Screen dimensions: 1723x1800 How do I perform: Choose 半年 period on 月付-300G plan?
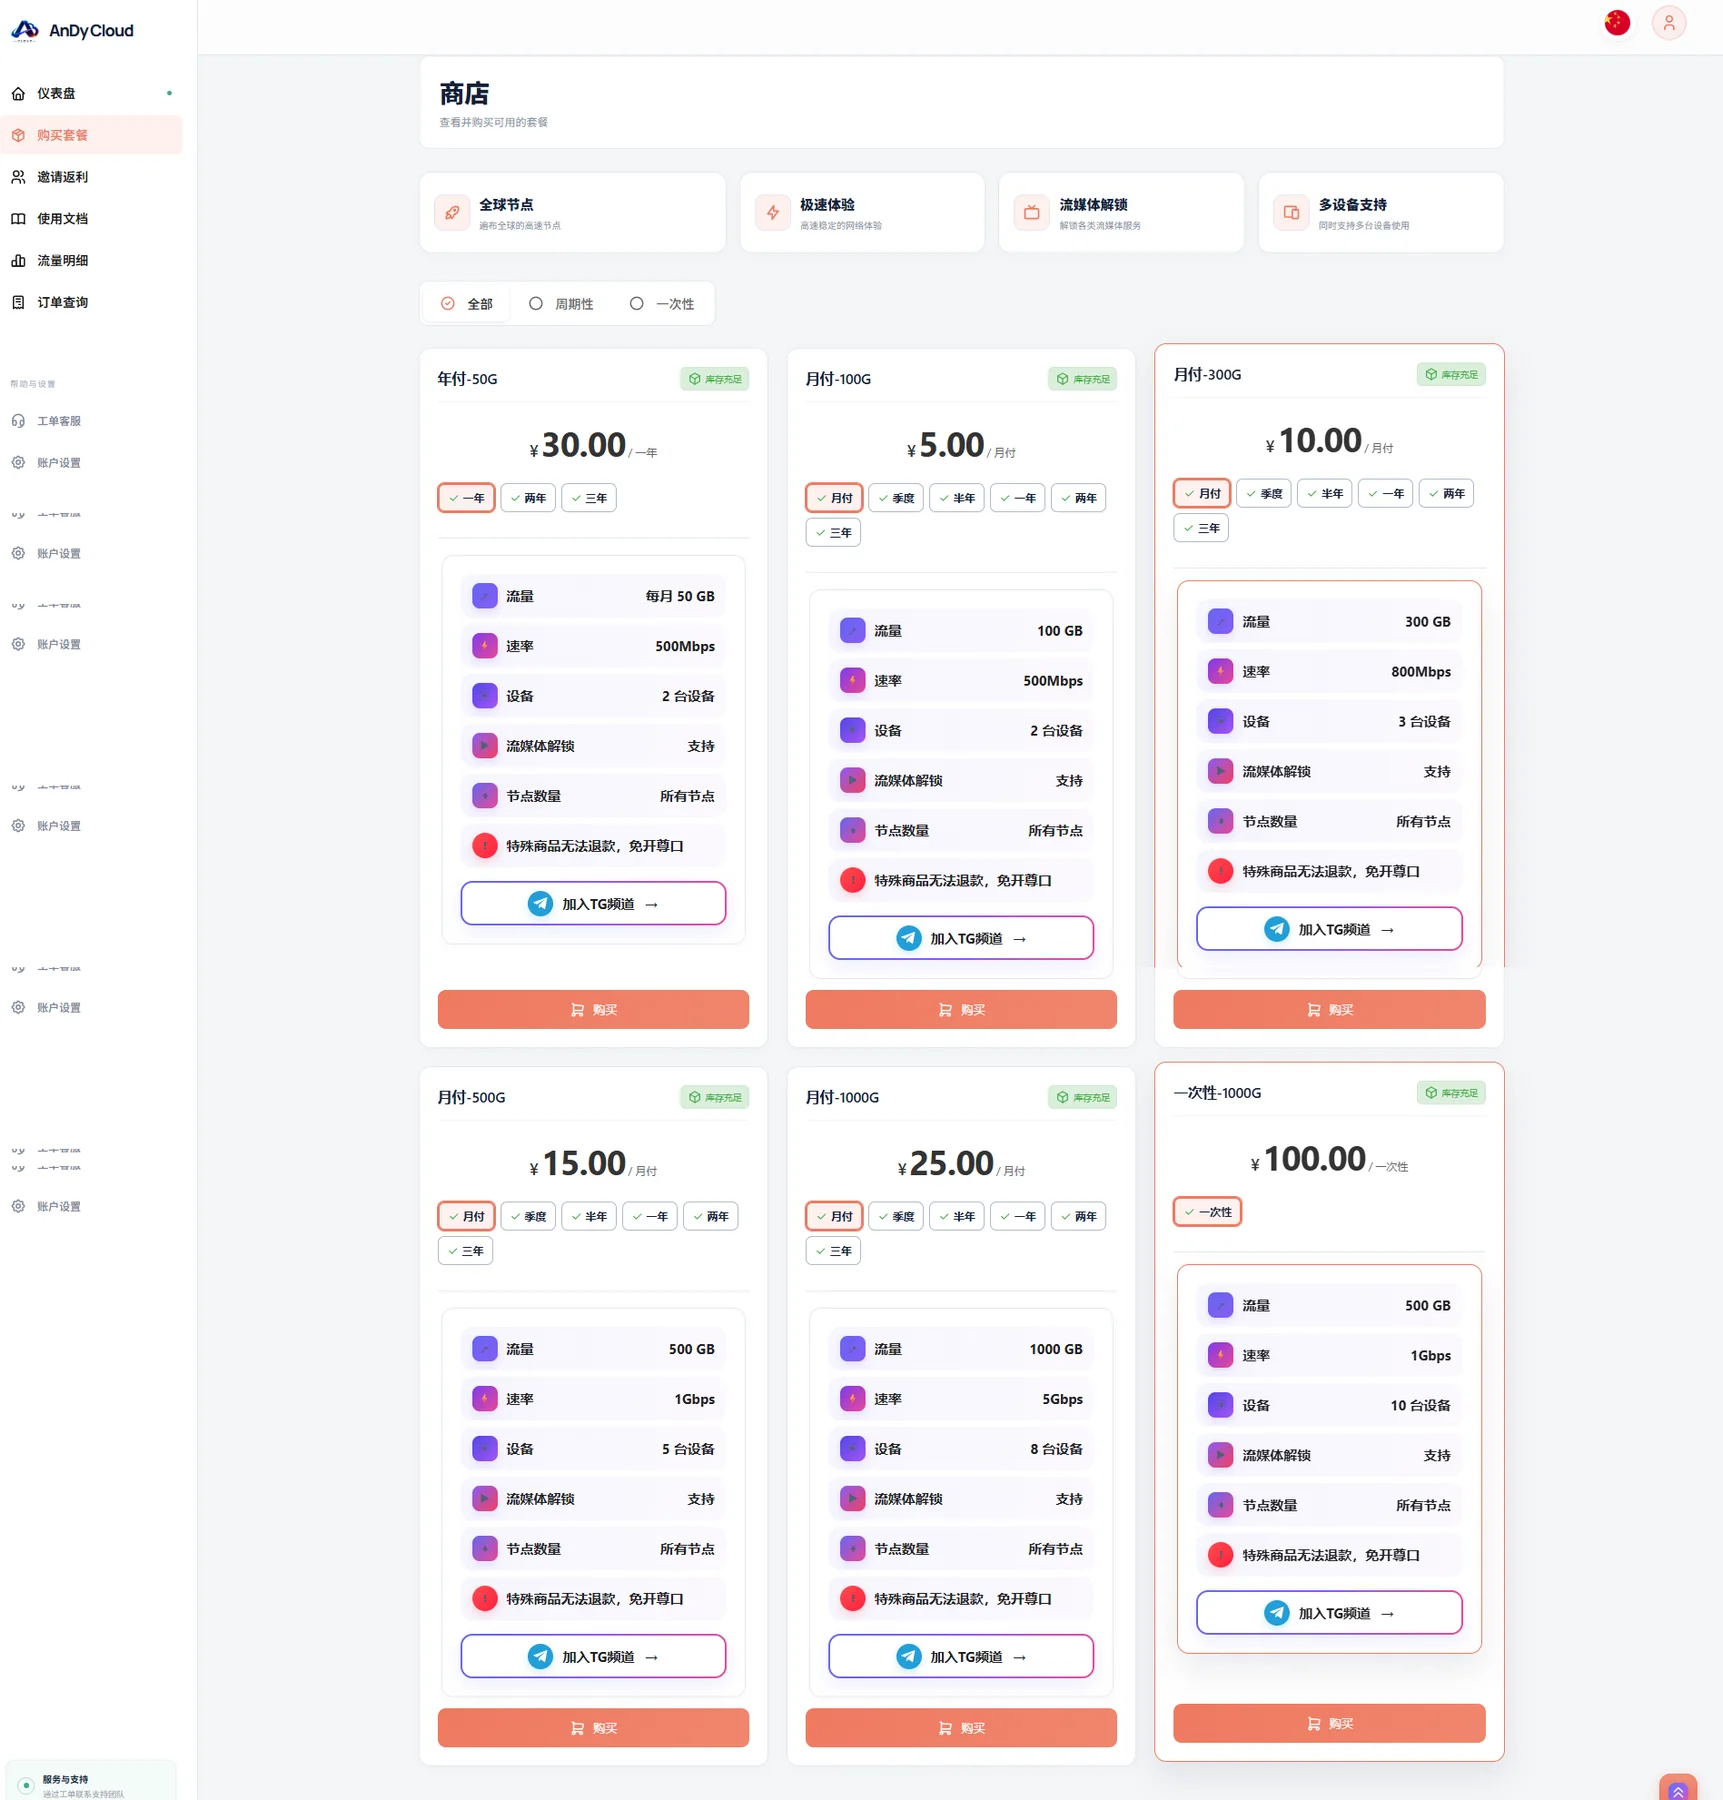(1325, 494)
